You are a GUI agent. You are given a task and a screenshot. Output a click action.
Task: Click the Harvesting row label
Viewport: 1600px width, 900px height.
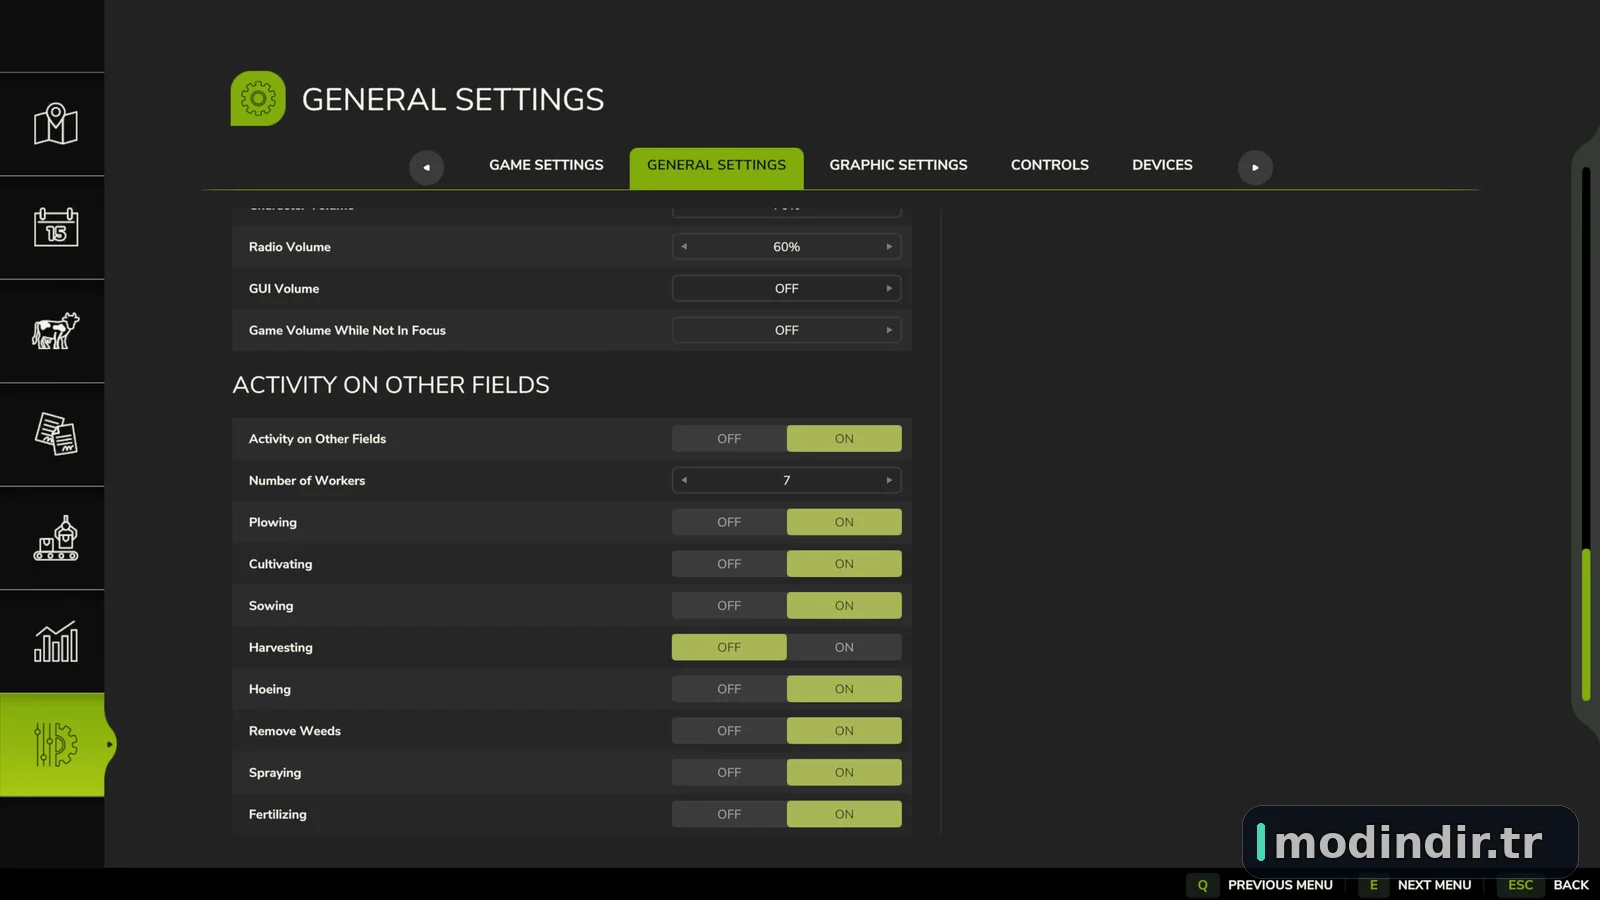(x=281, y=648)
